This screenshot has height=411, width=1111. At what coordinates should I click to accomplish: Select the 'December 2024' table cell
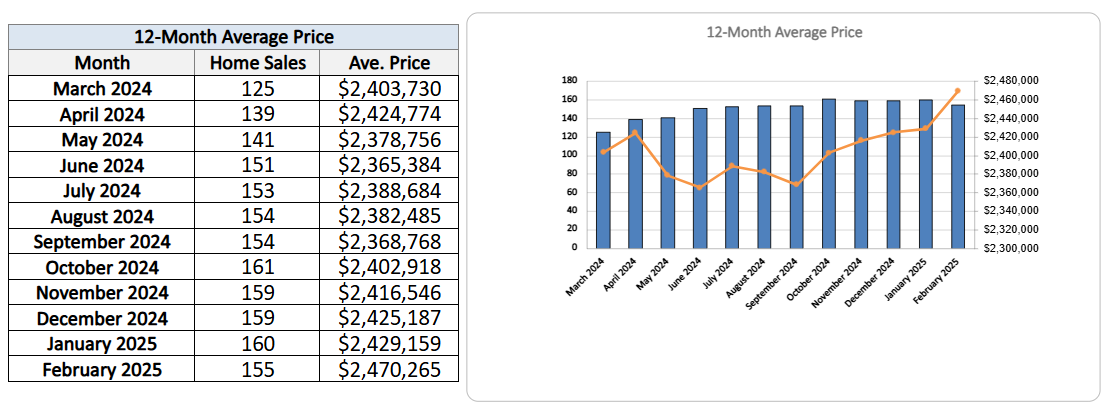click(102, 318)
